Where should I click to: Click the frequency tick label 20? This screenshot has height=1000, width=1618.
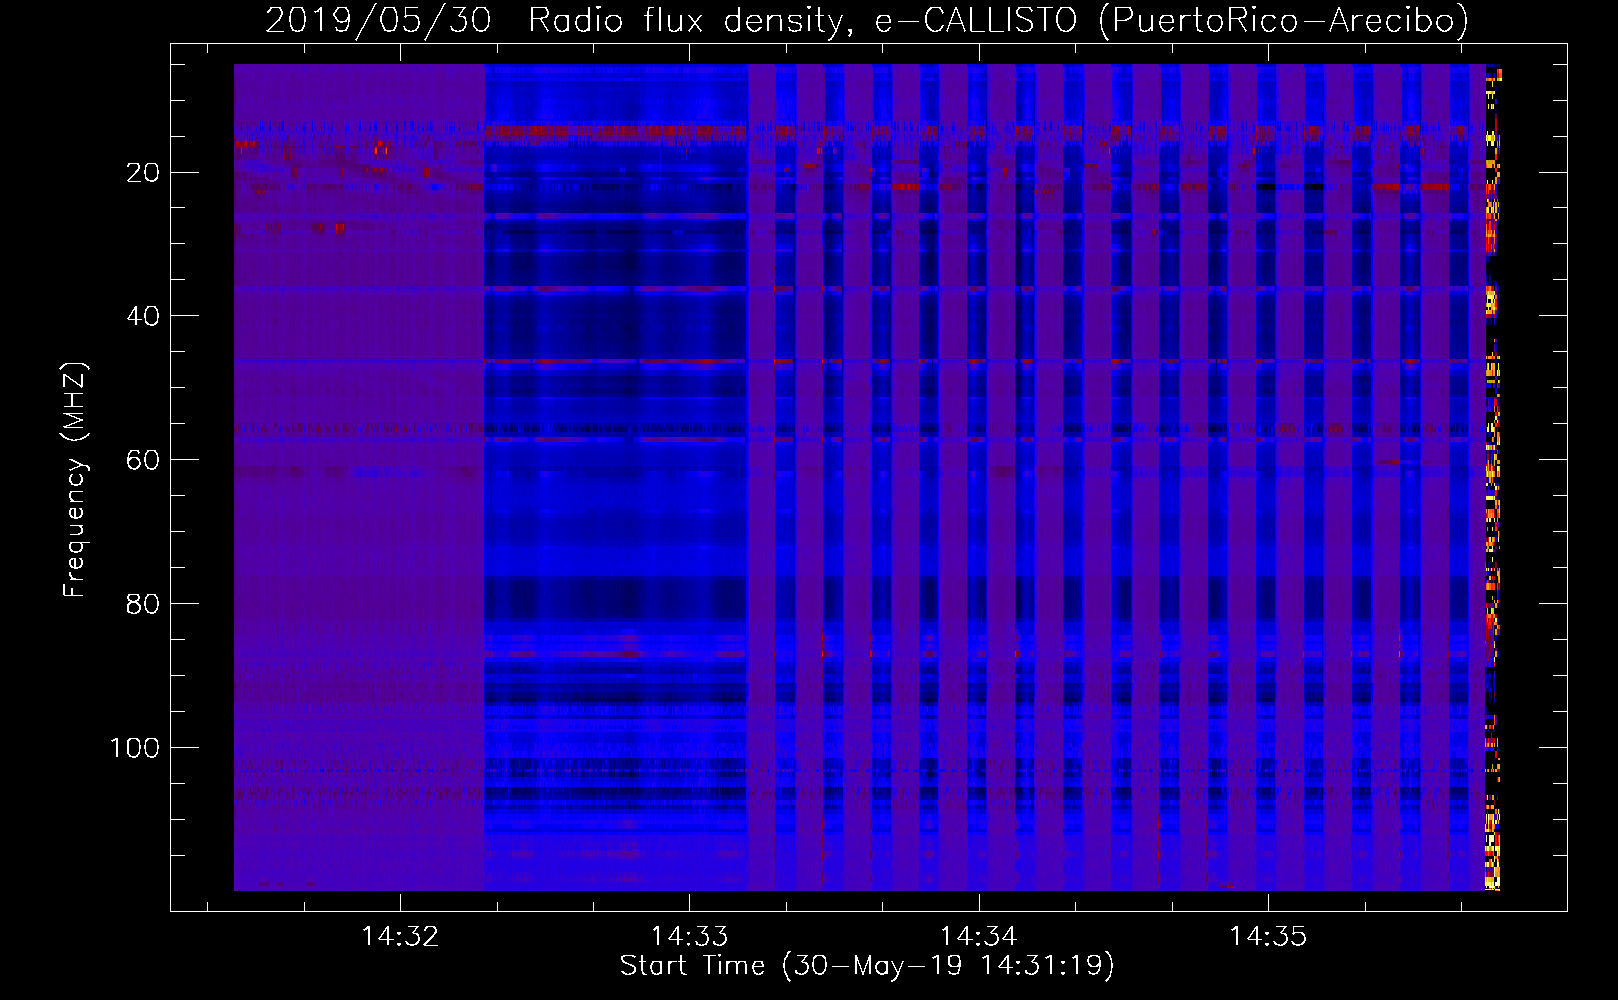(x=143, y=173)
